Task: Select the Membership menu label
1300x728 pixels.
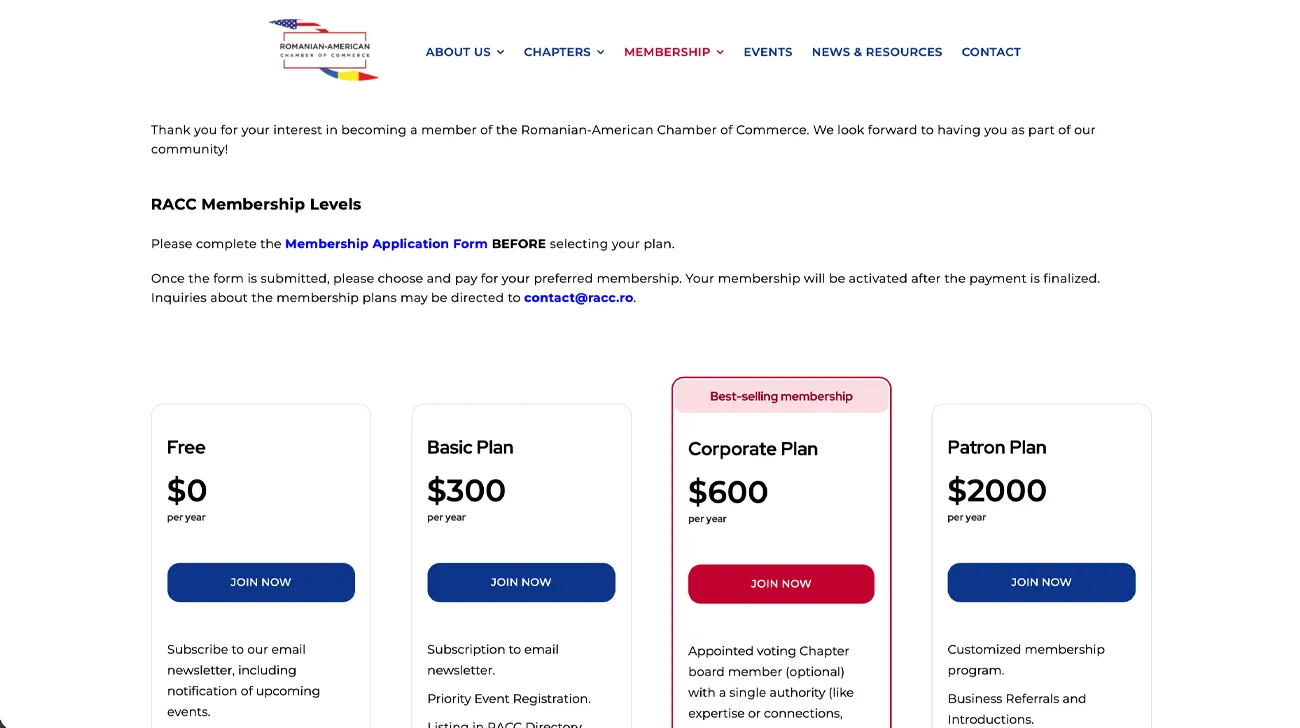Action: [x=666, y=52]
